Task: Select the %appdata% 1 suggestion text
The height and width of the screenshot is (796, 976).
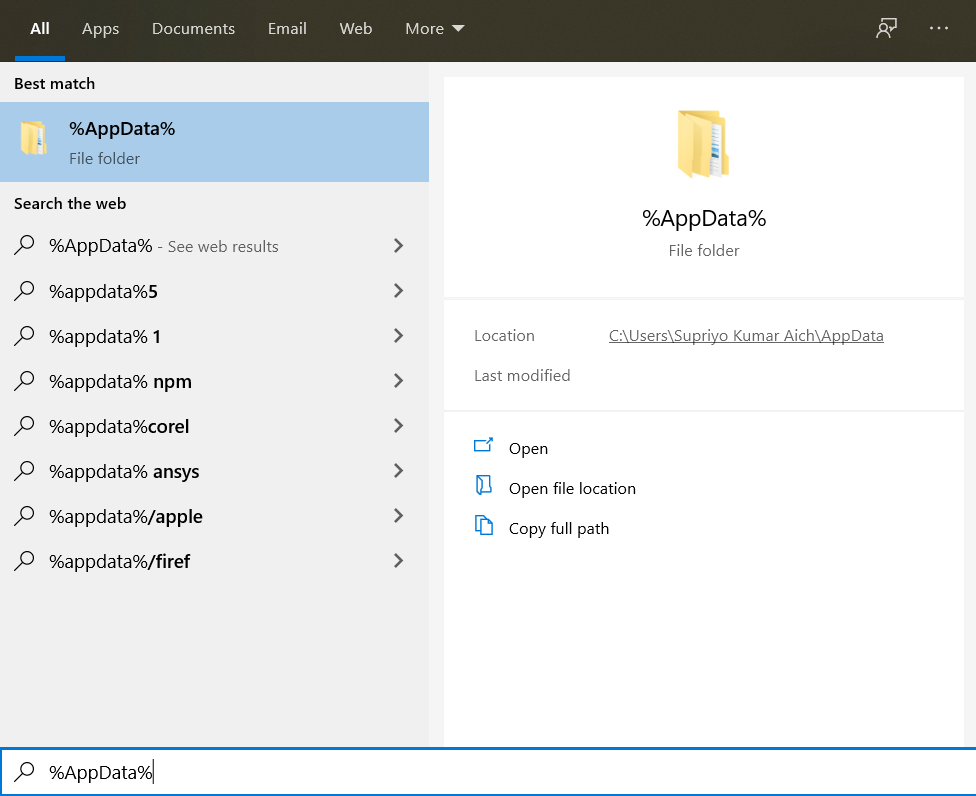Action: coord(105,337)
